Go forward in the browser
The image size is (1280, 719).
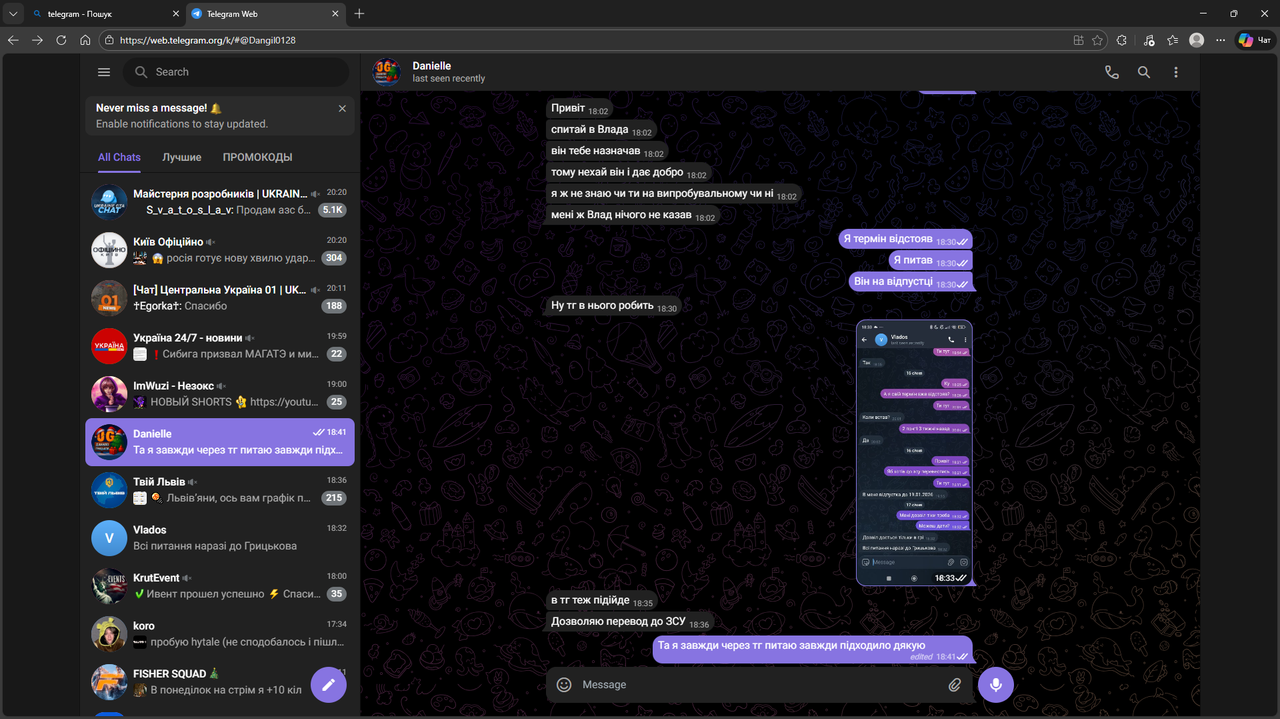pos(37,40)
